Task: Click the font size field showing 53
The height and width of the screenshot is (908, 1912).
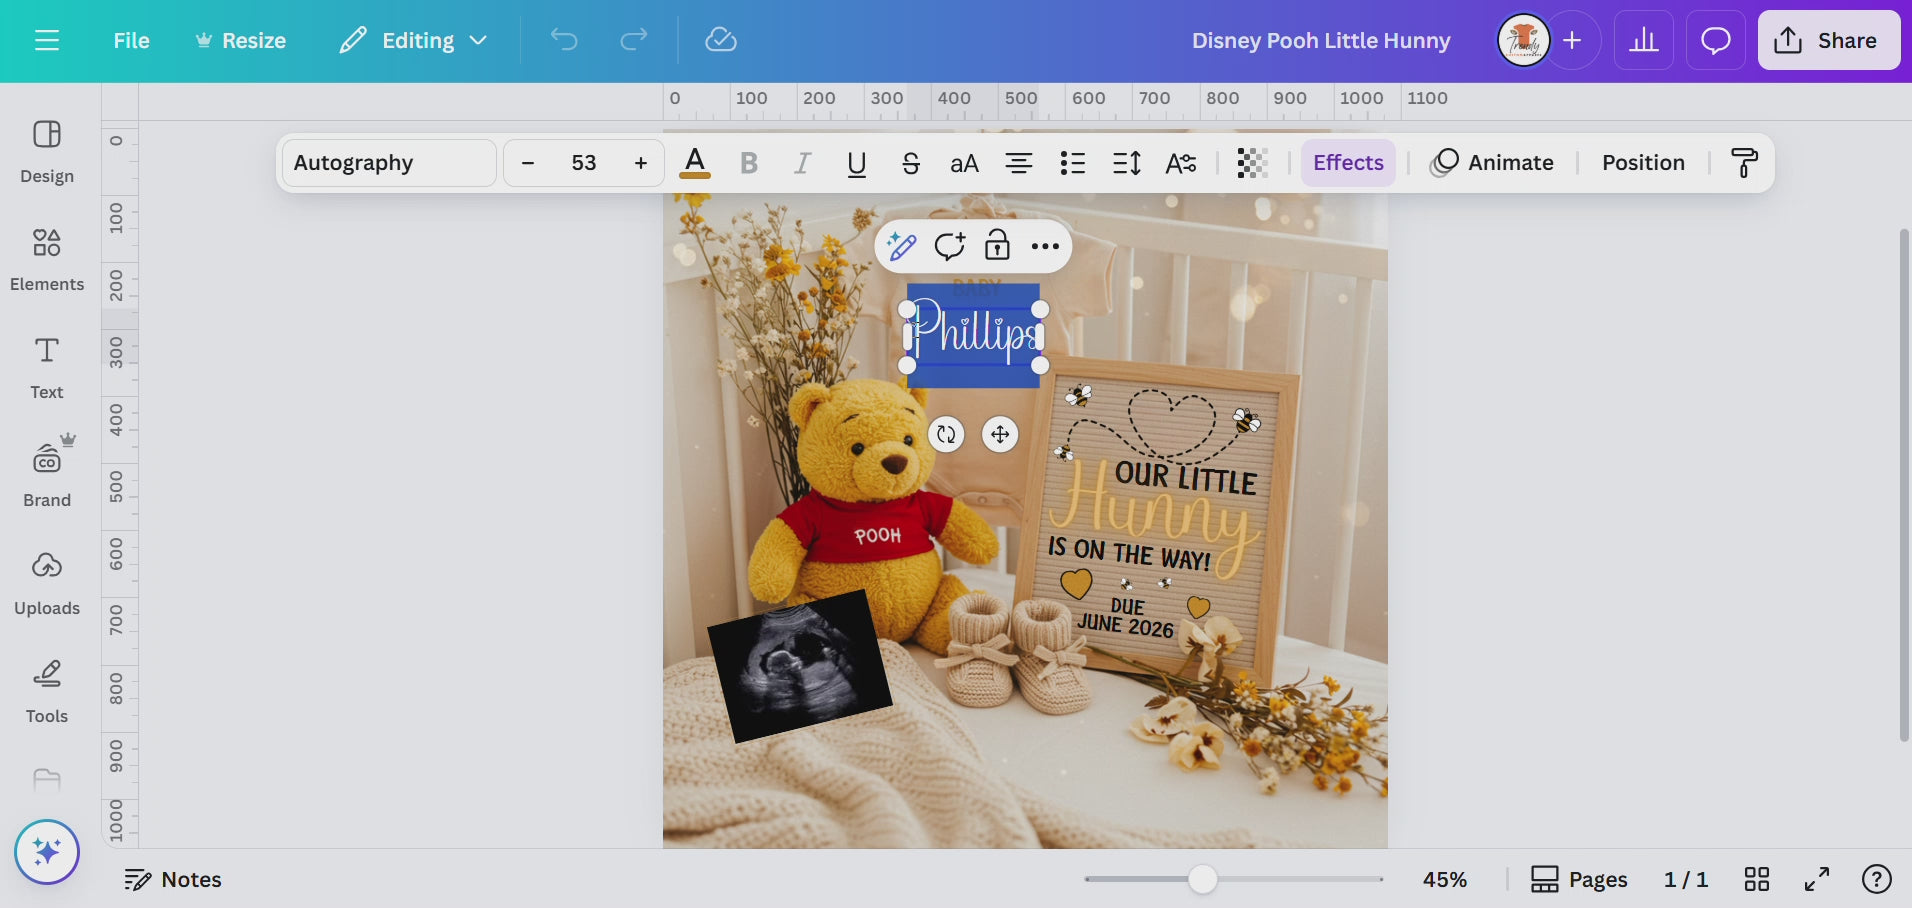Action: point(584,163)
